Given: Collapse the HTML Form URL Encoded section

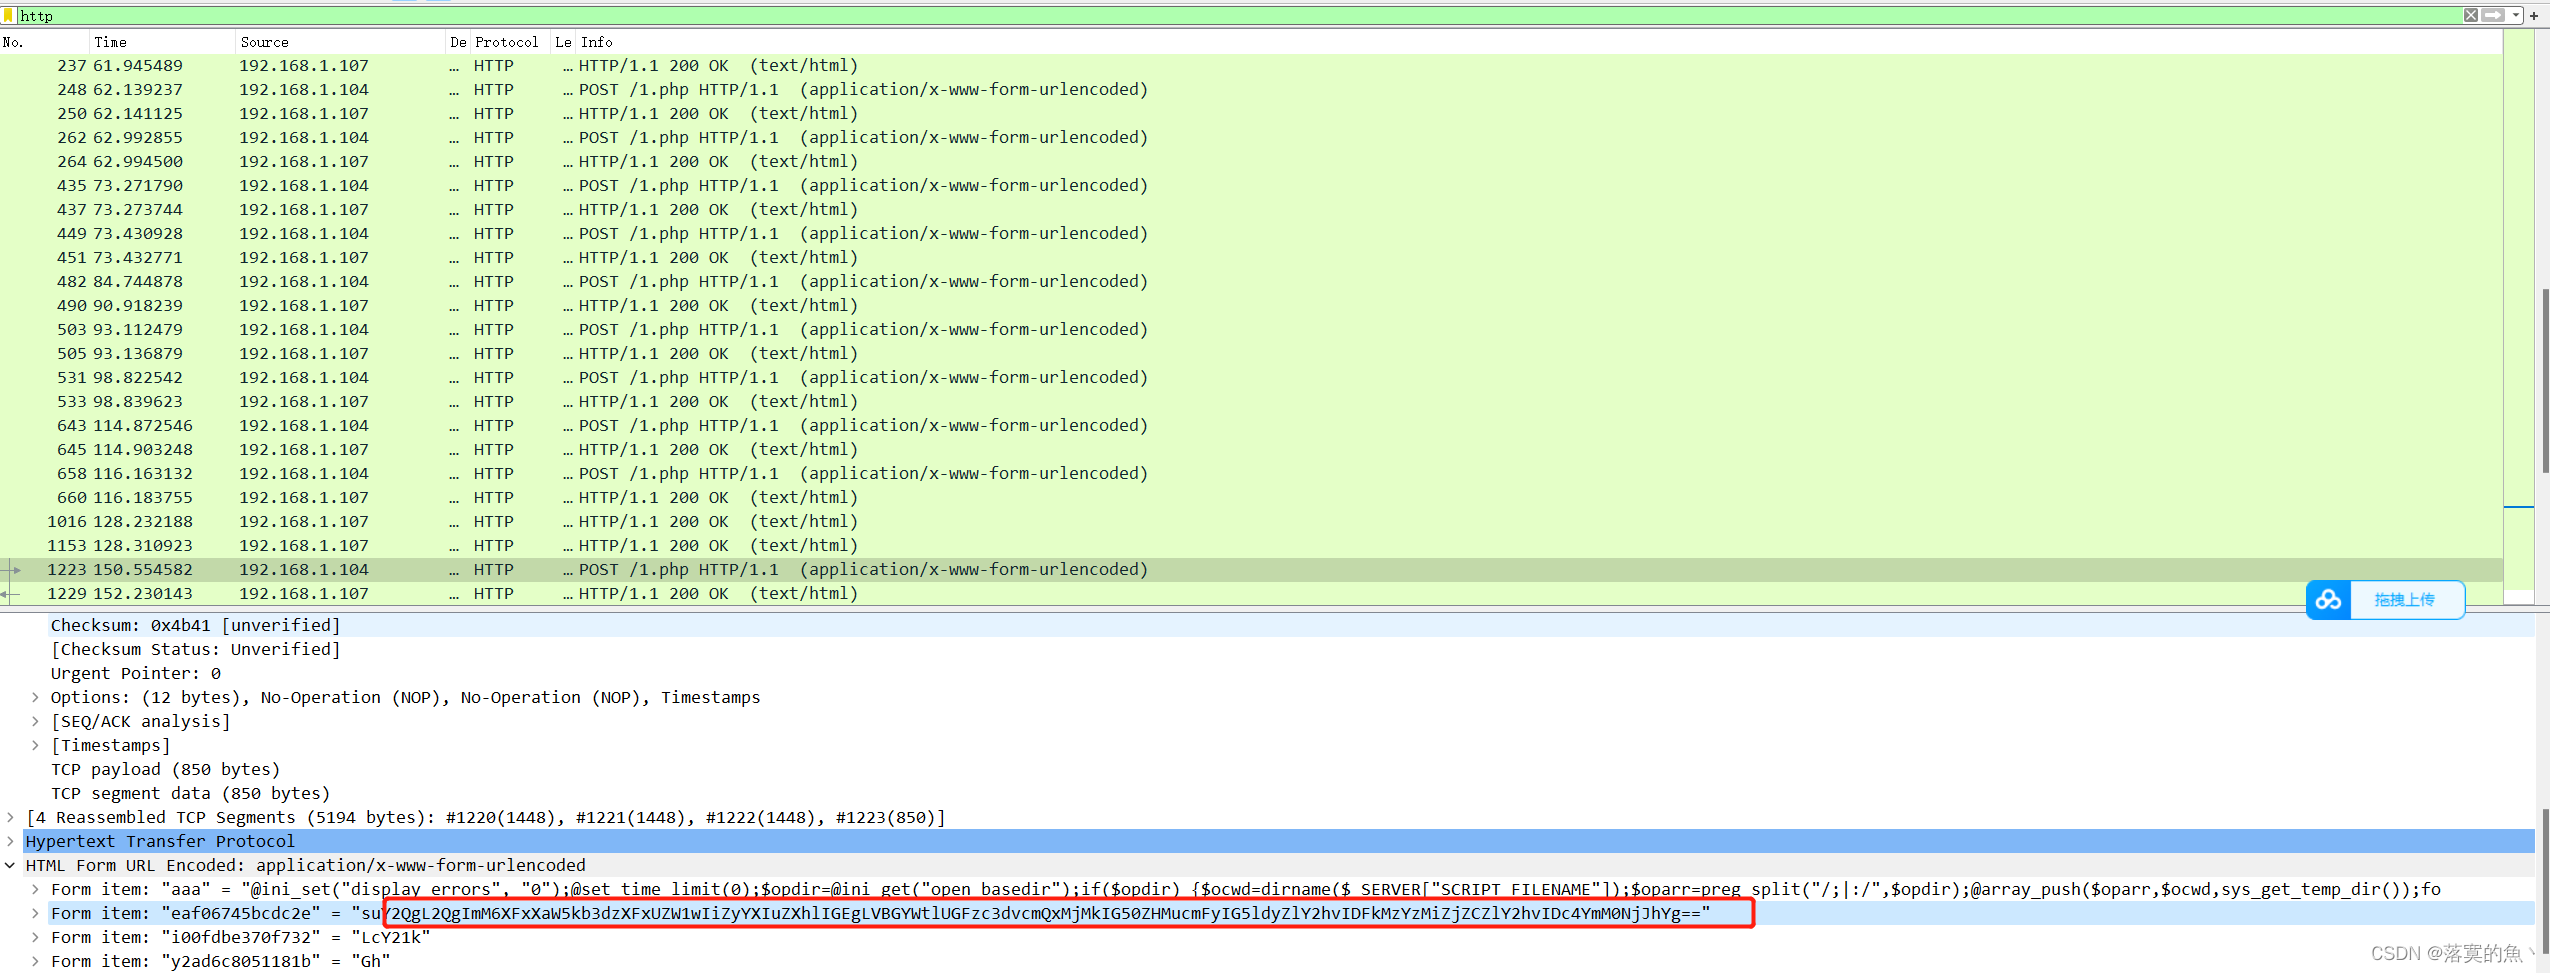Looking at the screenshot, I should [x=10, y=865].
